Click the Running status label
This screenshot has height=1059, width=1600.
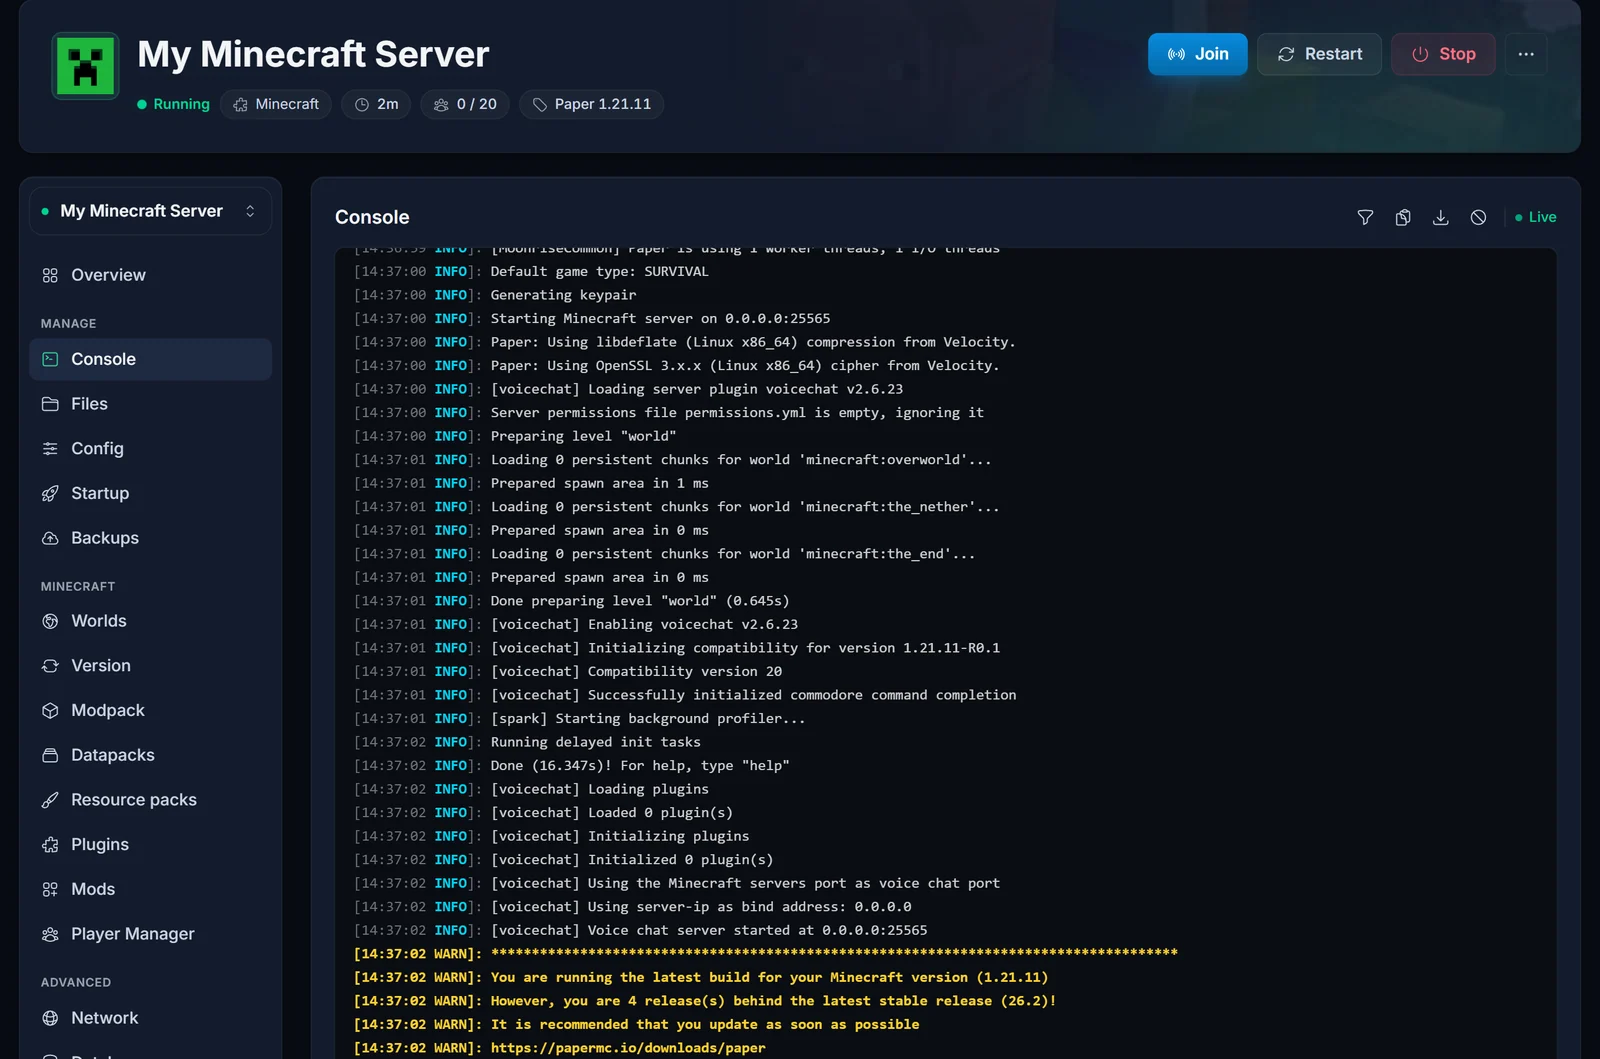click(x=174, y=104)
